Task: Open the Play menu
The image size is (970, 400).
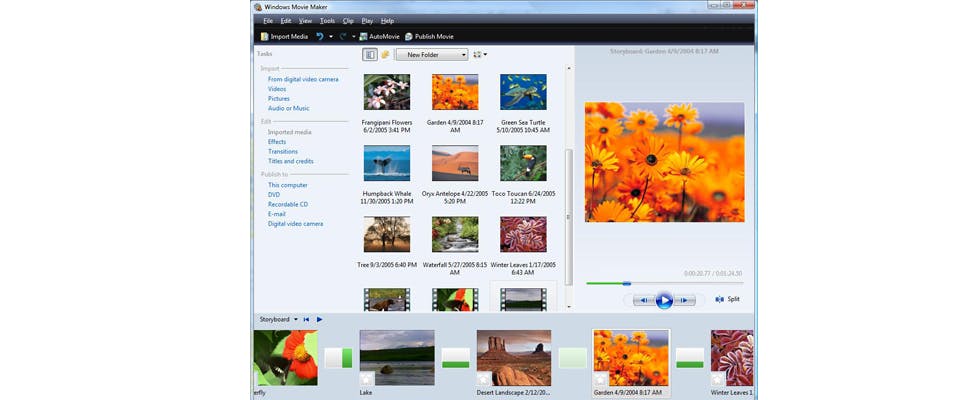Action: tap(367, 21)
